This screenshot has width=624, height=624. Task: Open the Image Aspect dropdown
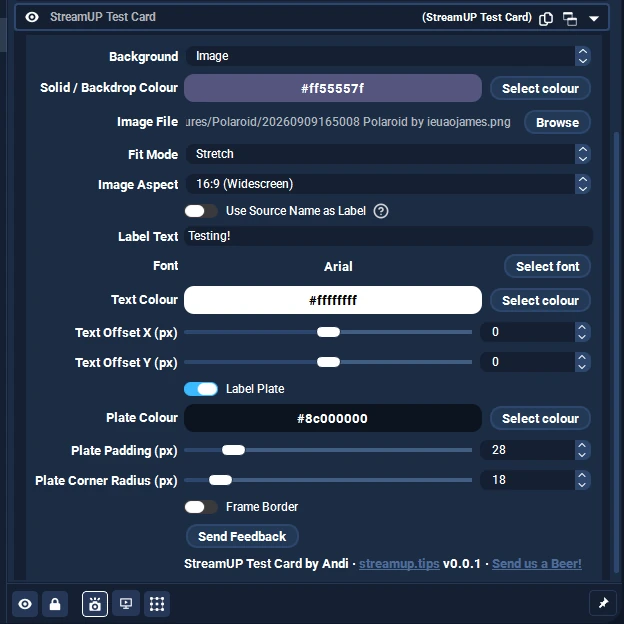(388, 184)
